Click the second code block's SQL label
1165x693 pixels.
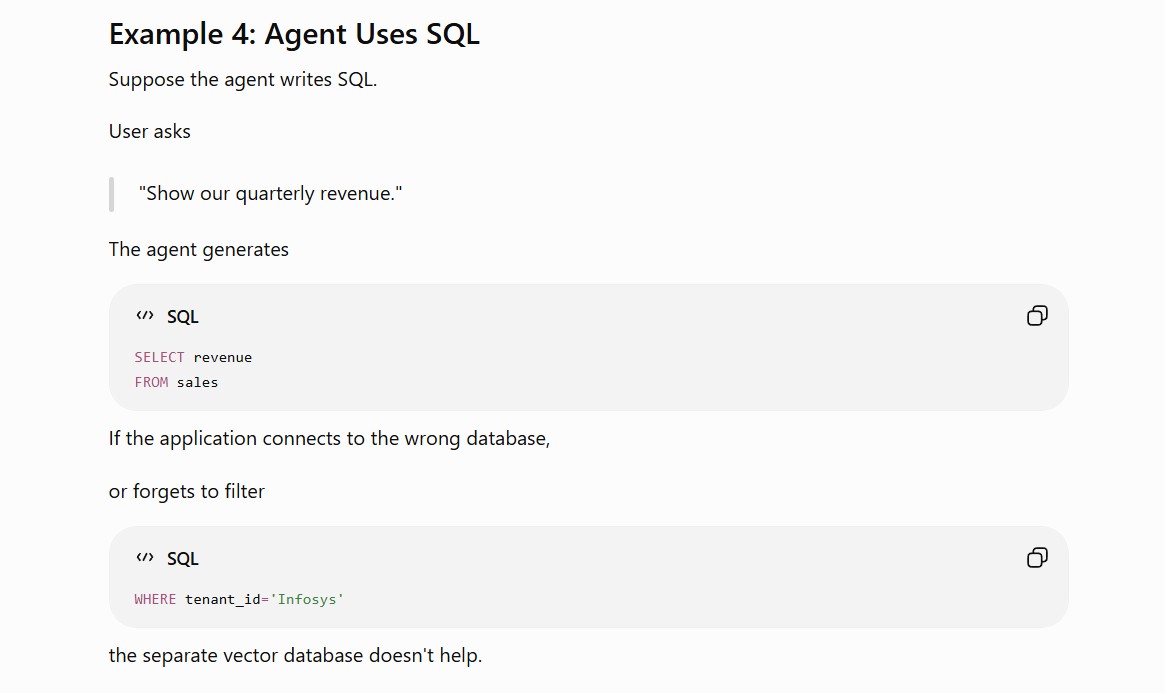183,559
